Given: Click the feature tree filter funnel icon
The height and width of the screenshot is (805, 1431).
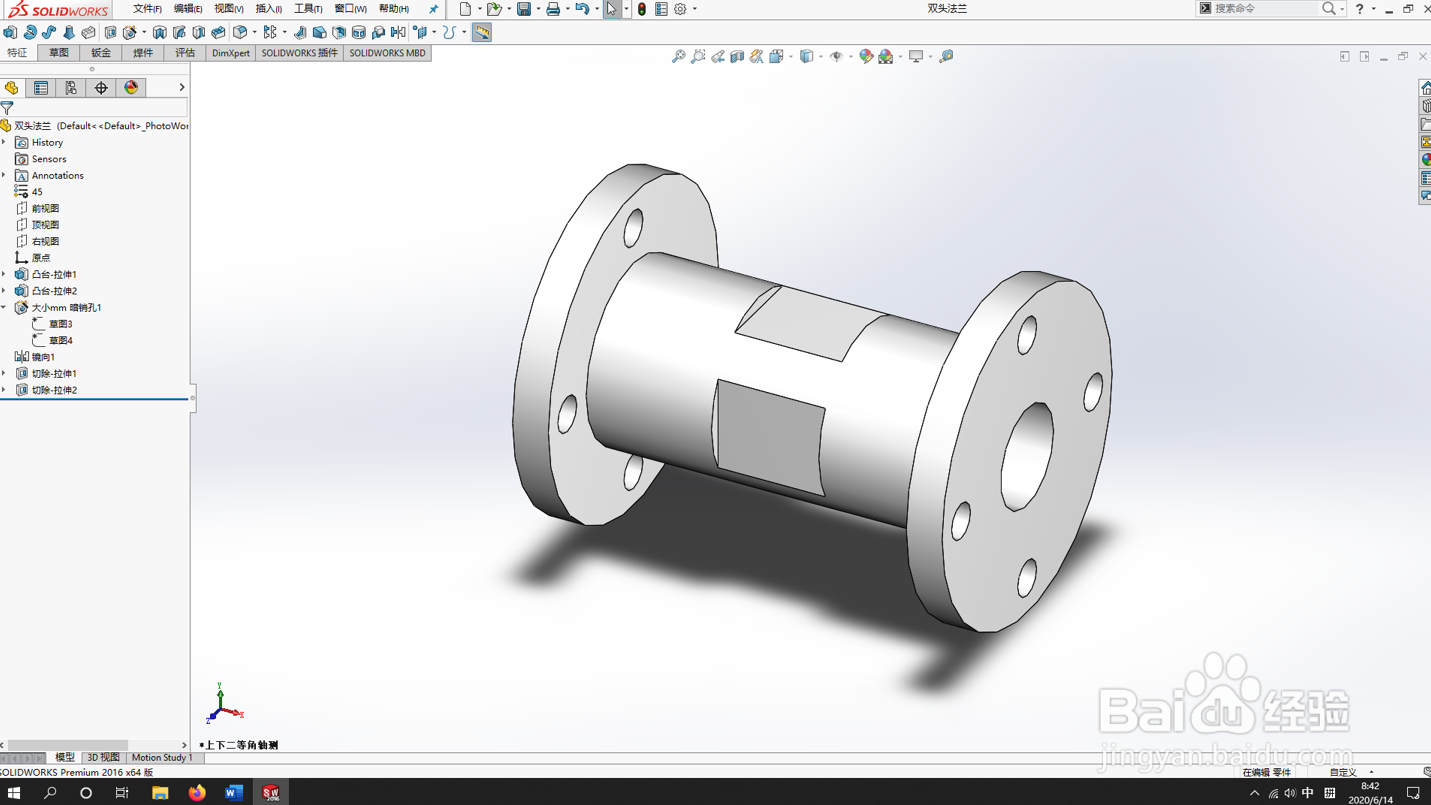Looking at the screenshot, I should [x=7, y=108].
